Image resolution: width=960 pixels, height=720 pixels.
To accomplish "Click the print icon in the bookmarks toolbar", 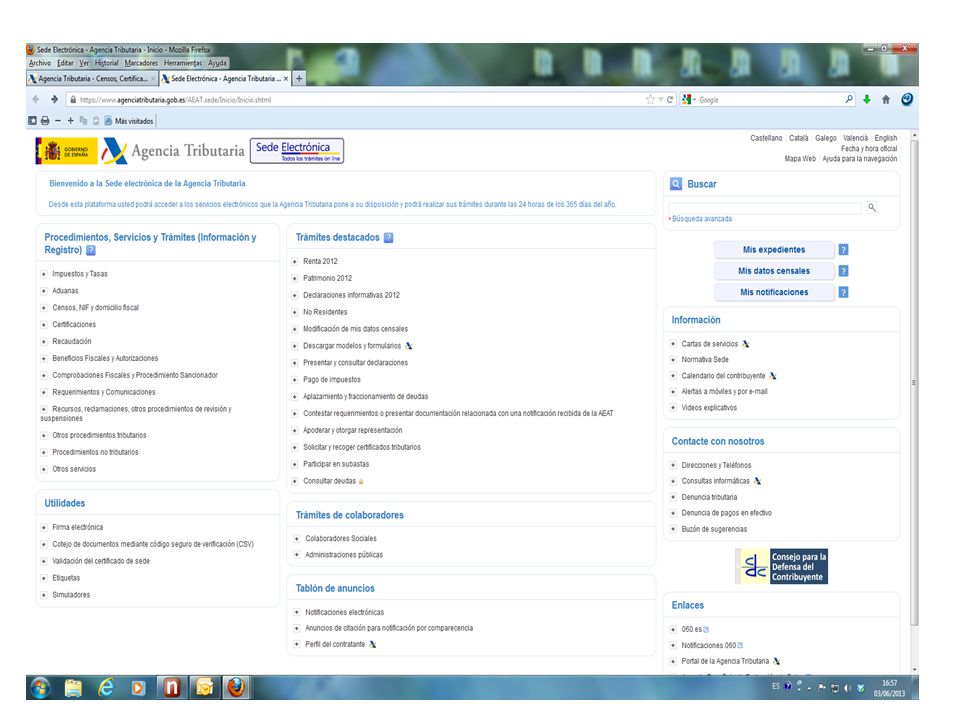I will (x=45, y=121).
